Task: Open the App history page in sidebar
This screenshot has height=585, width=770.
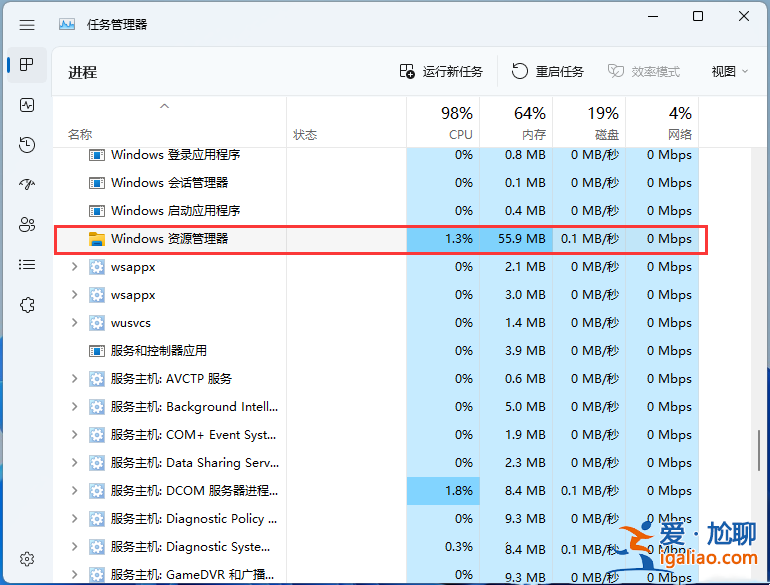Action: [x=27, y=145]
